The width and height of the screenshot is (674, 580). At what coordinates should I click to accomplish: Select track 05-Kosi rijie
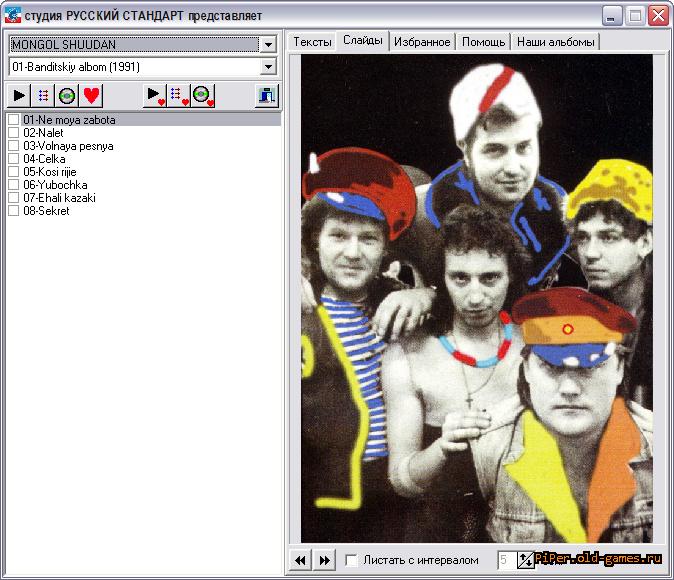pyautogui.click(x=50, y=172)
